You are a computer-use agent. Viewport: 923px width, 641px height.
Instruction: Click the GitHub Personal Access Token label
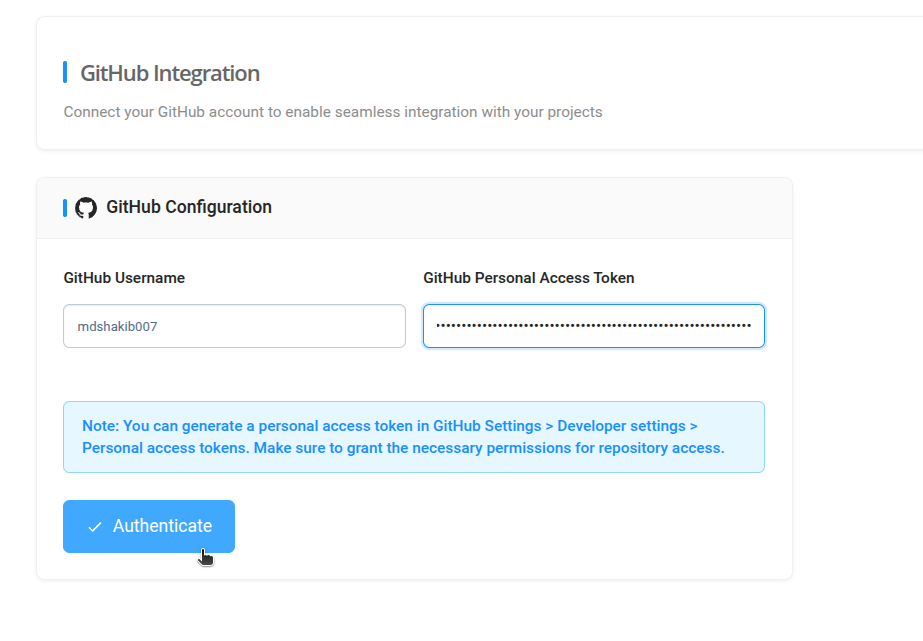(x=529, y=278)
